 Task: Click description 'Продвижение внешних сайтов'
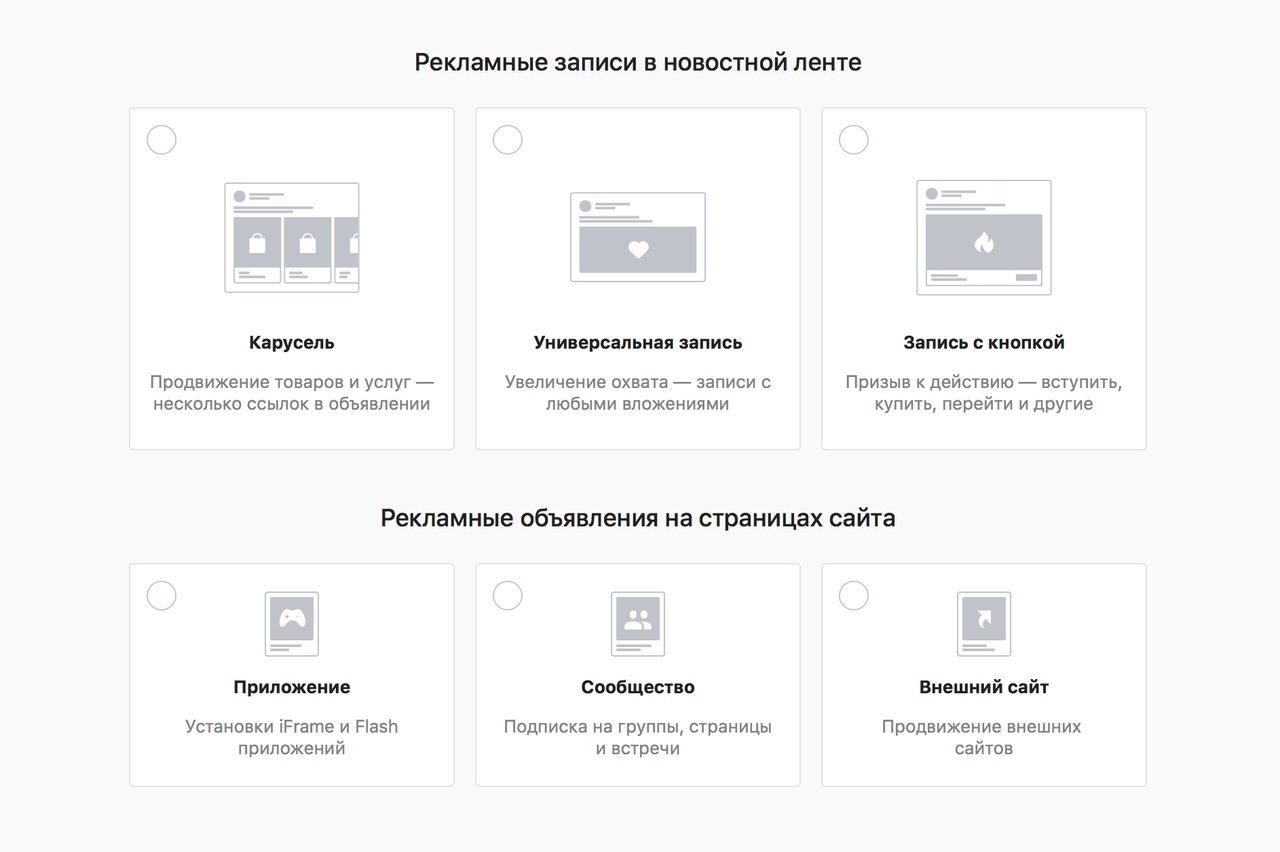tap(982, 738)
